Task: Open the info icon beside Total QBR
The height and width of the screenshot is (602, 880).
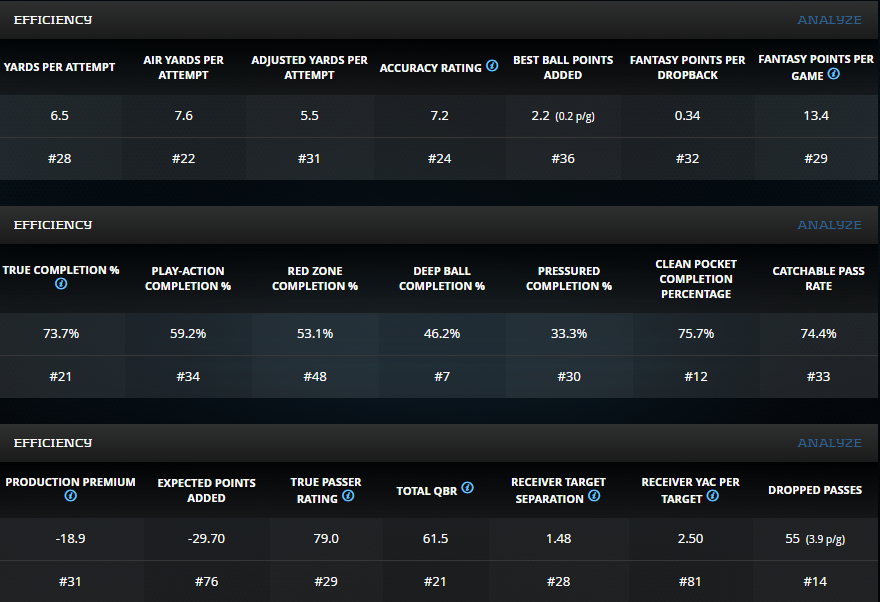Action: 467,489
